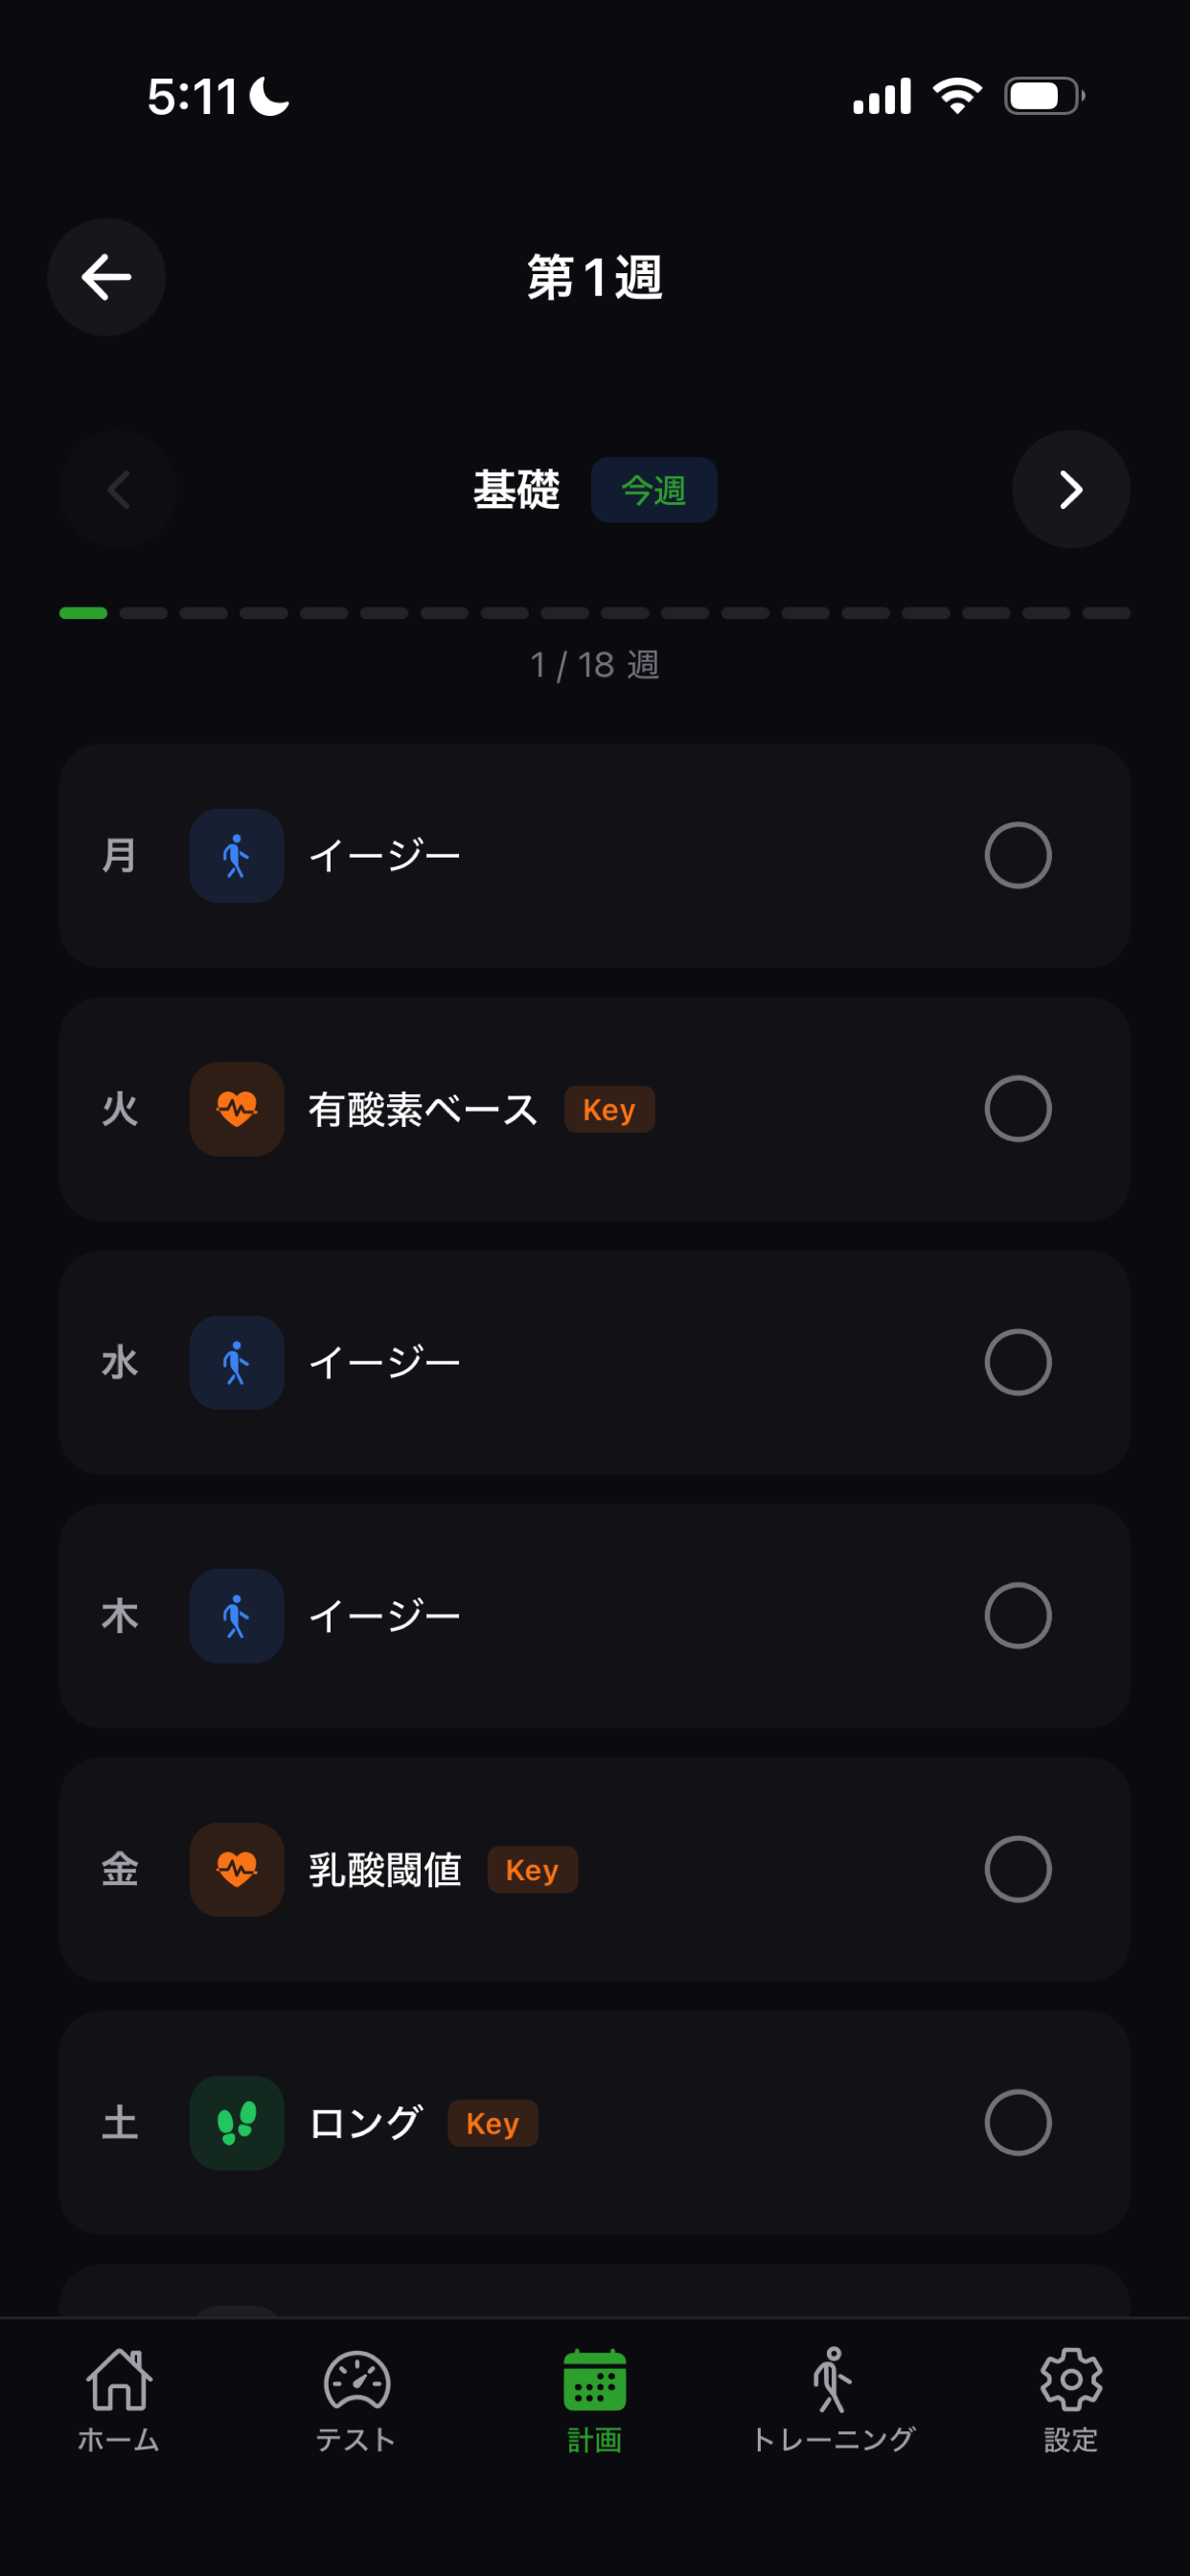
Task: Tap the 今週 badge
Action: pos(654,489)
